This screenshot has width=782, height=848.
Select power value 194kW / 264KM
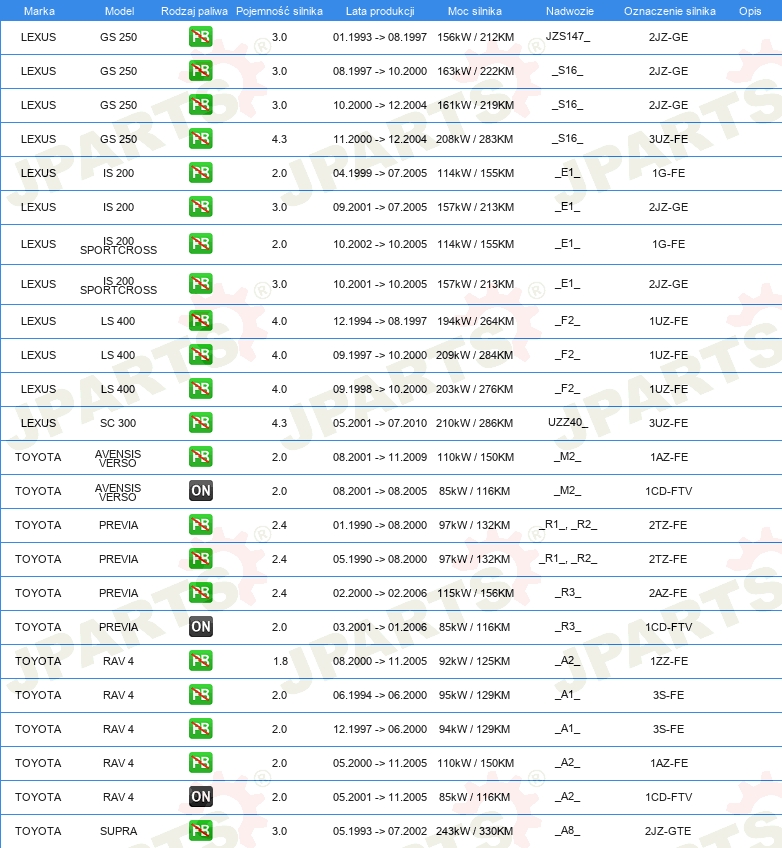(x=475, y=321)
